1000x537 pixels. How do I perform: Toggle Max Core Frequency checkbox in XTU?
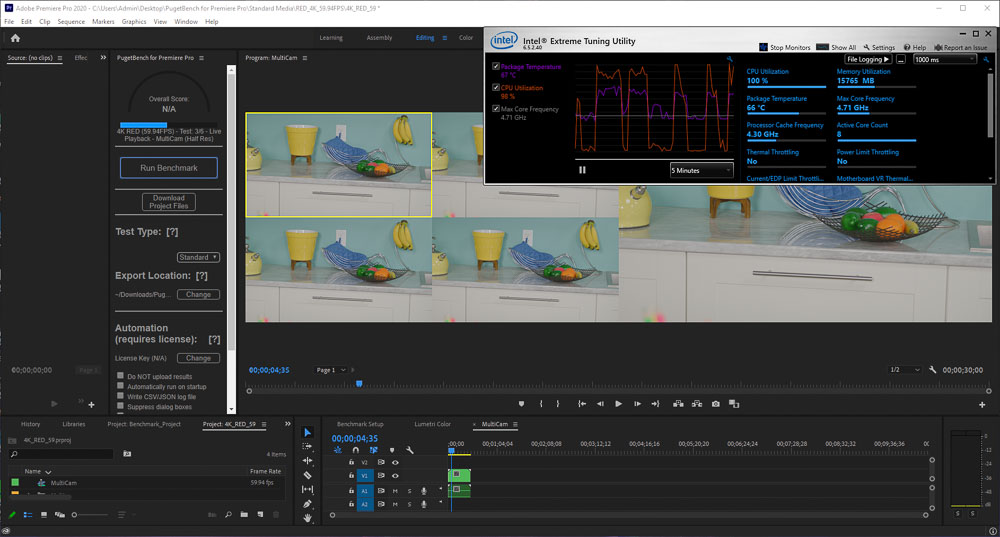pyautogui.click(x=496, y=109)
